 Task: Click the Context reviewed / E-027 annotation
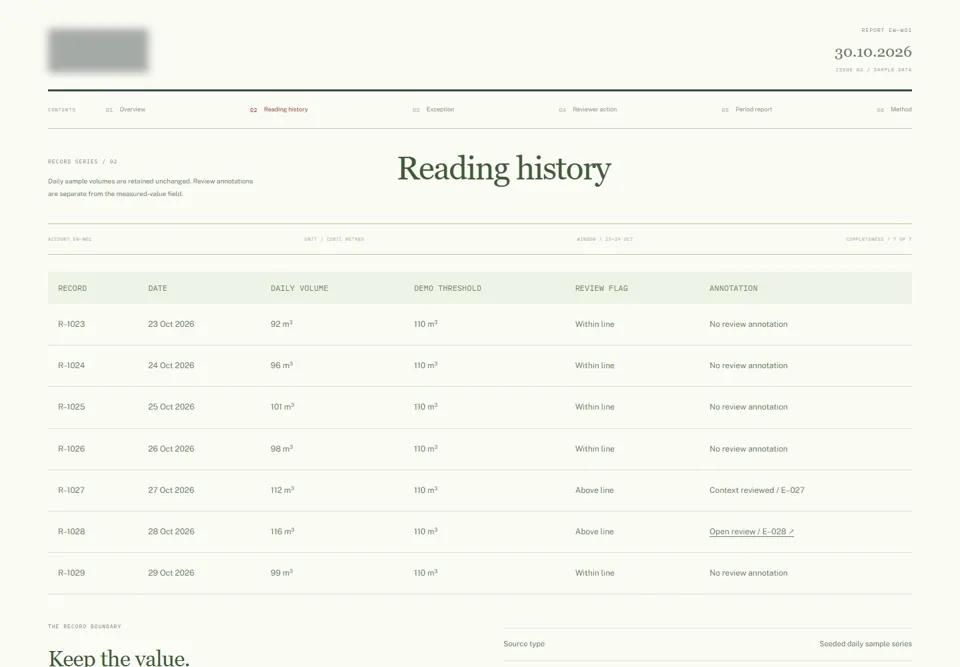757,490
